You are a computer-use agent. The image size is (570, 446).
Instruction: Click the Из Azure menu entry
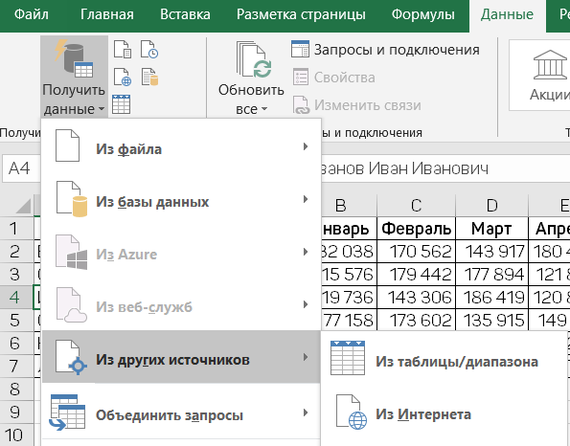[x=181, y=253]
